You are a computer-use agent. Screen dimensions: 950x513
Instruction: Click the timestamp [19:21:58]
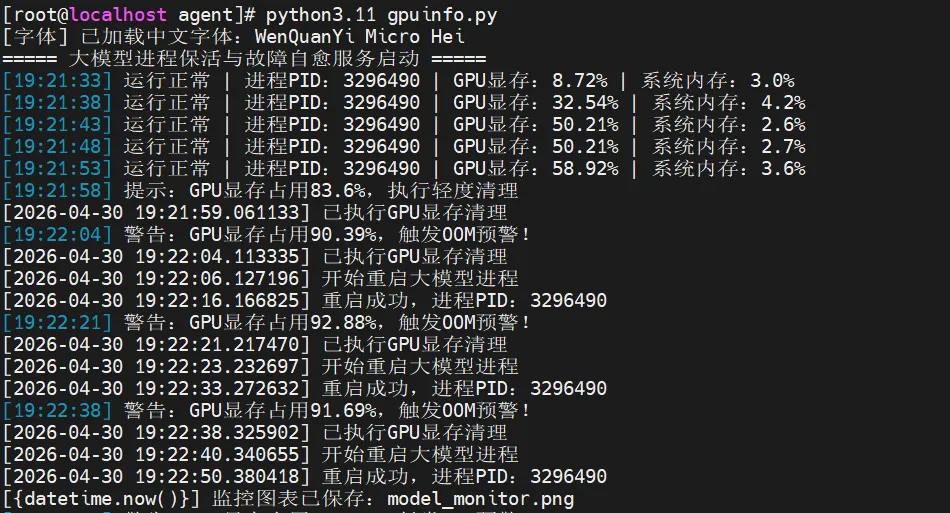pyautogui.click(x=58, y=190)
